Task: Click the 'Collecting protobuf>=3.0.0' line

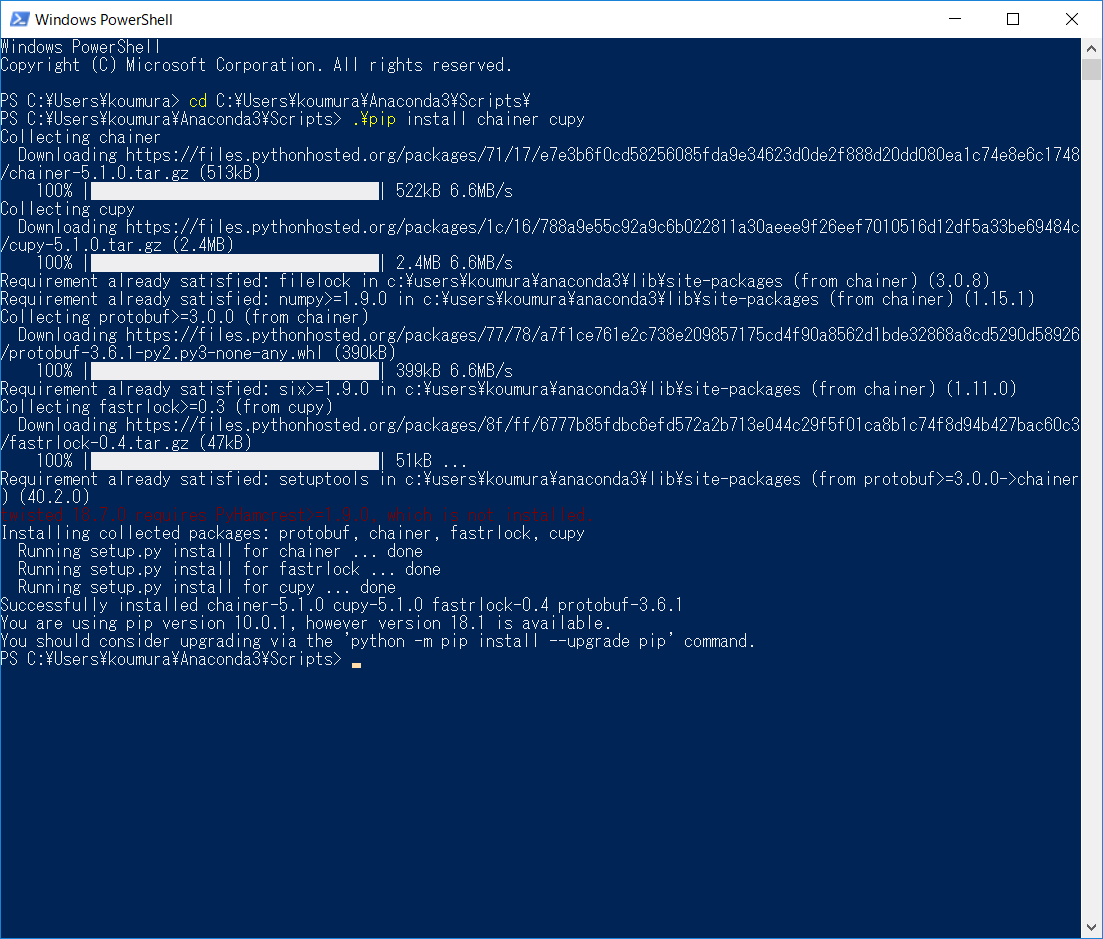Action: tap(184, 317)
